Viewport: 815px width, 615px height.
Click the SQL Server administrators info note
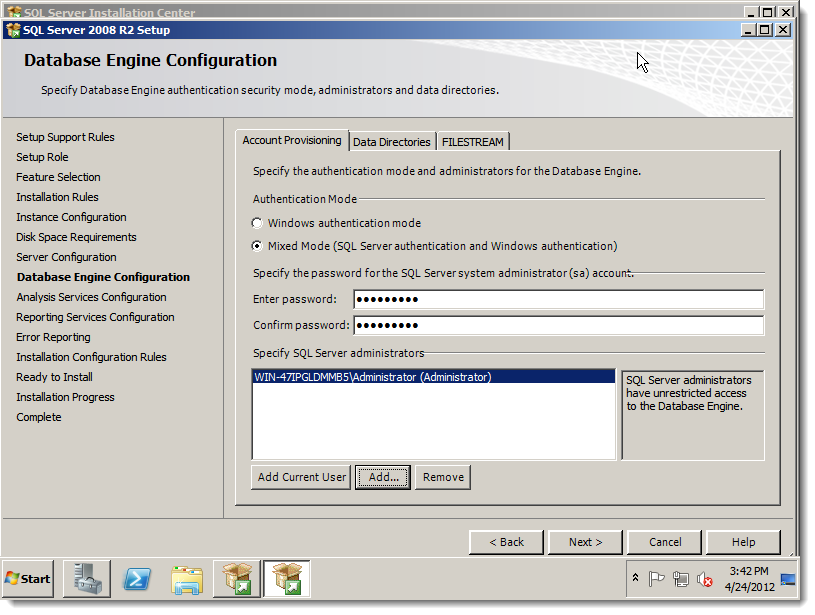[x=693, y=415]
